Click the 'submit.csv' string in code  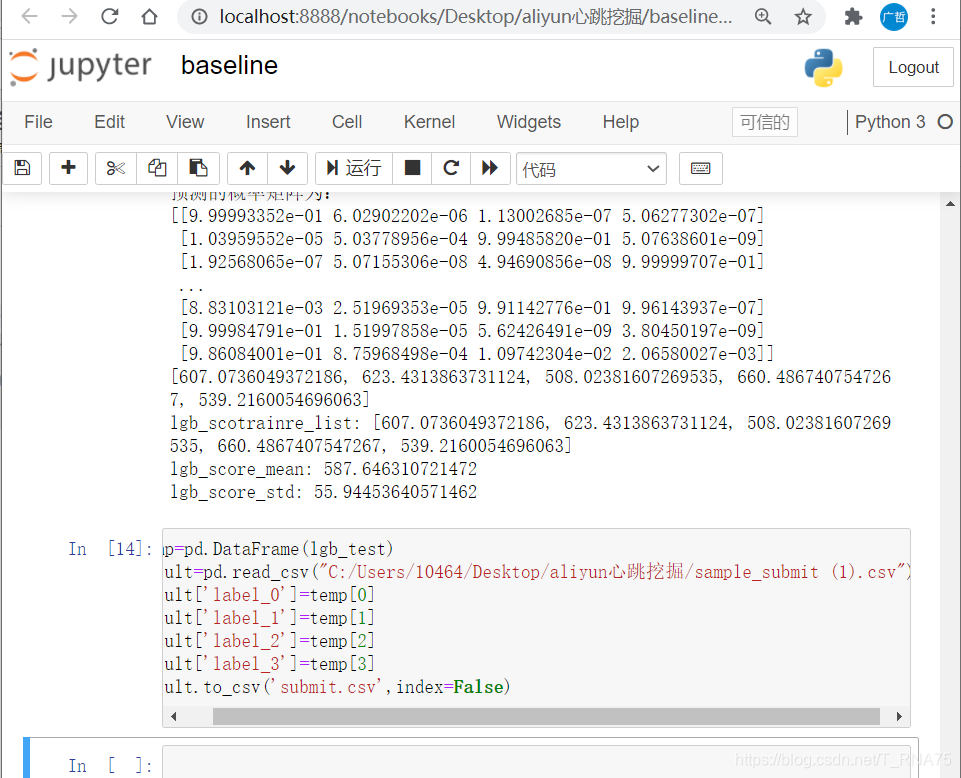331,687
